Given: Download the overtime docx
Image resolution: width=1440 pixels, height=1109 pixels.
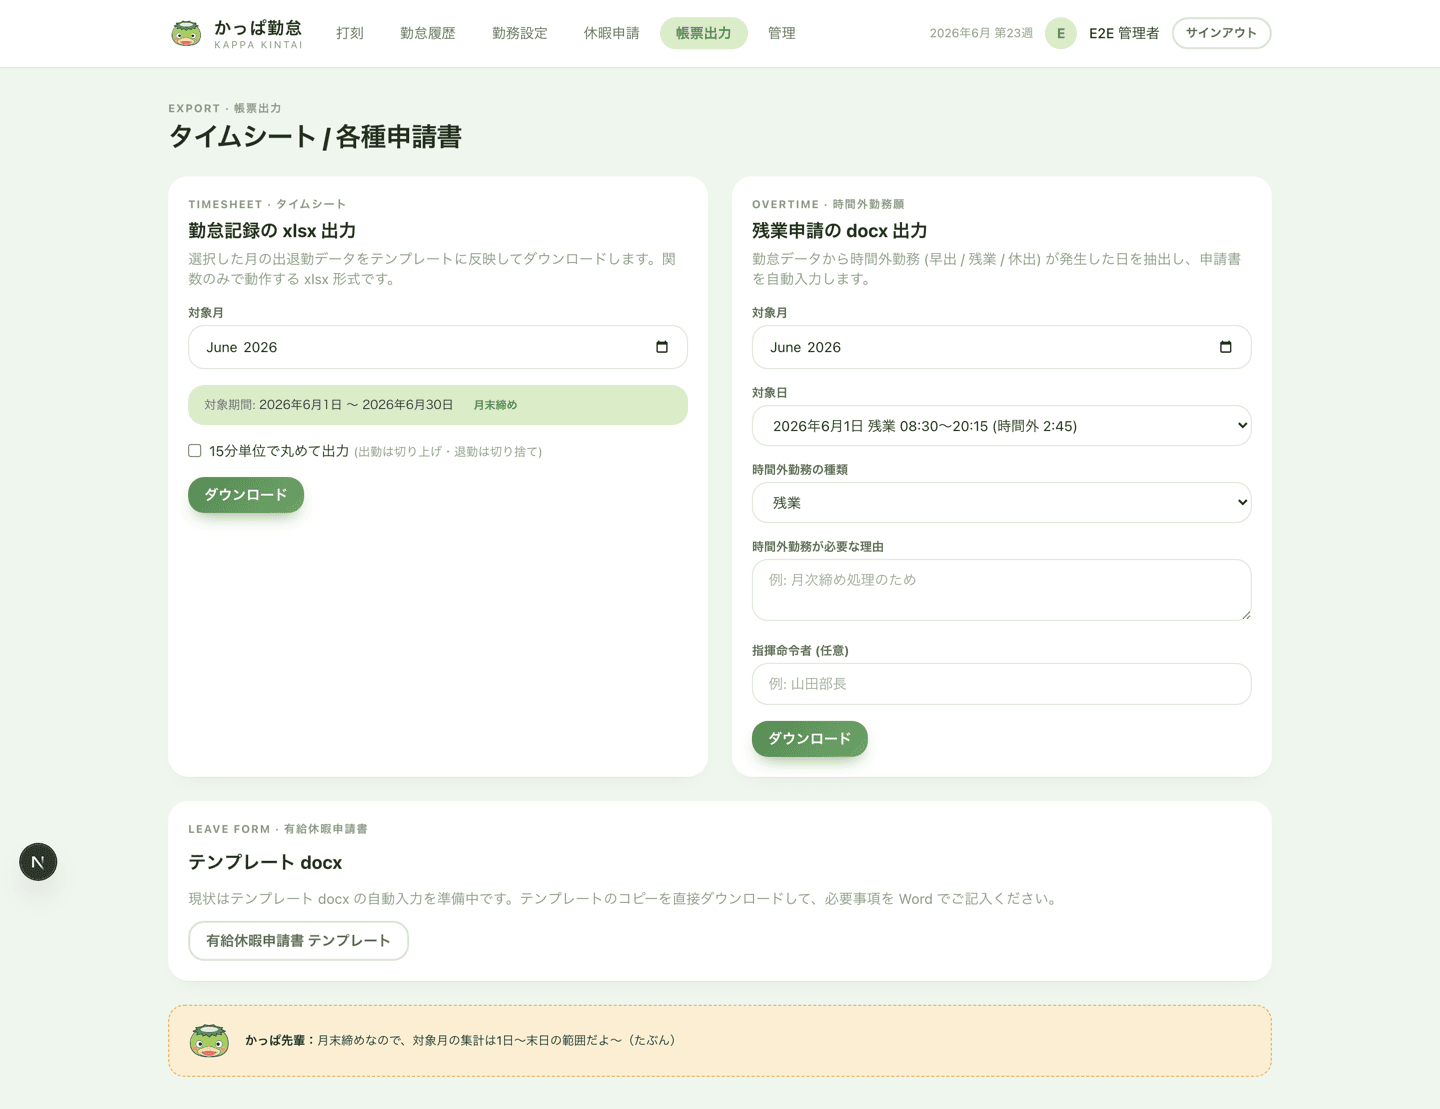Looking at the screenshot, I should [810, 739].
